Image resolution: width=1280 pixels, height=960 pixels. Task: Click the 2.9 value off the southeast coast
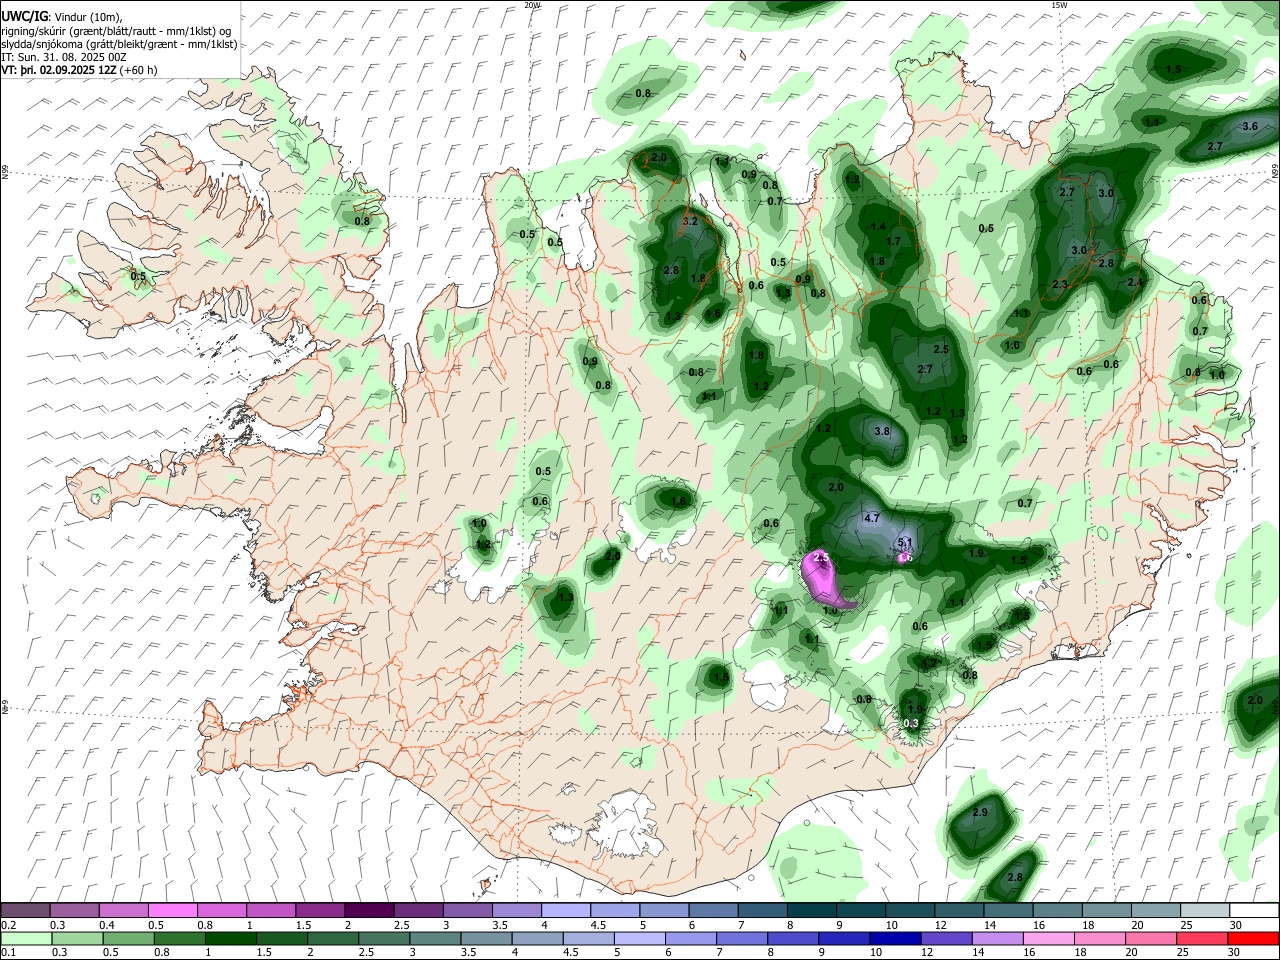pos(980,813)
